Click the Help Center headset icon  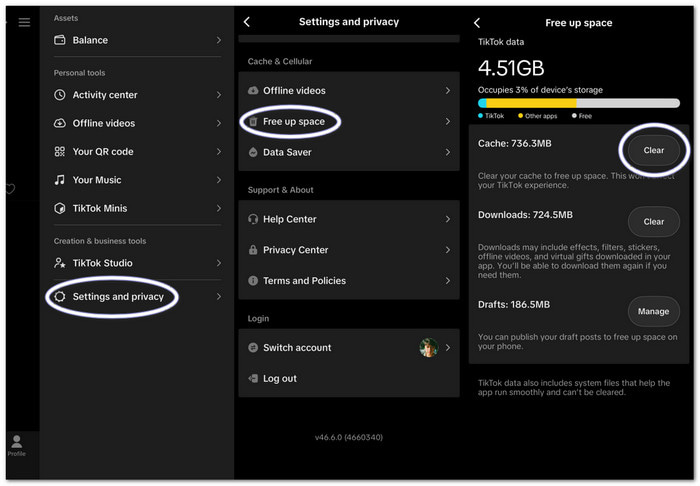click(x=253, y=219)
